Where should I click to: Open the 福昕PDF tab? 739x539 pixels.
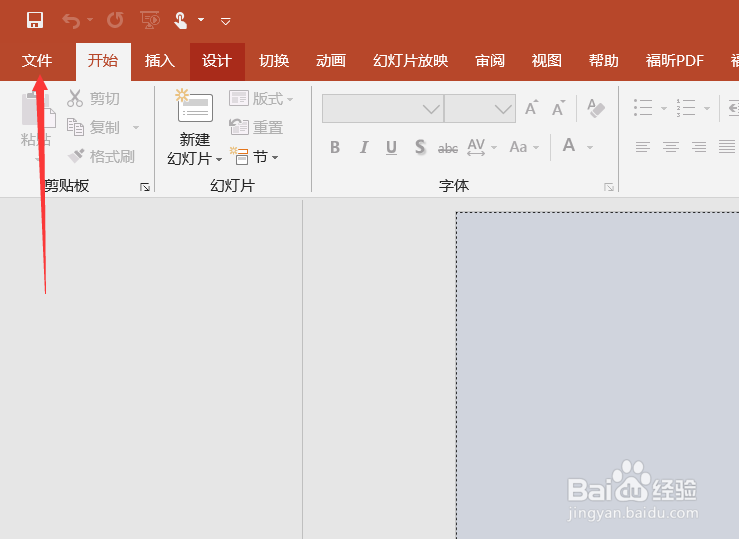point(675,61)
